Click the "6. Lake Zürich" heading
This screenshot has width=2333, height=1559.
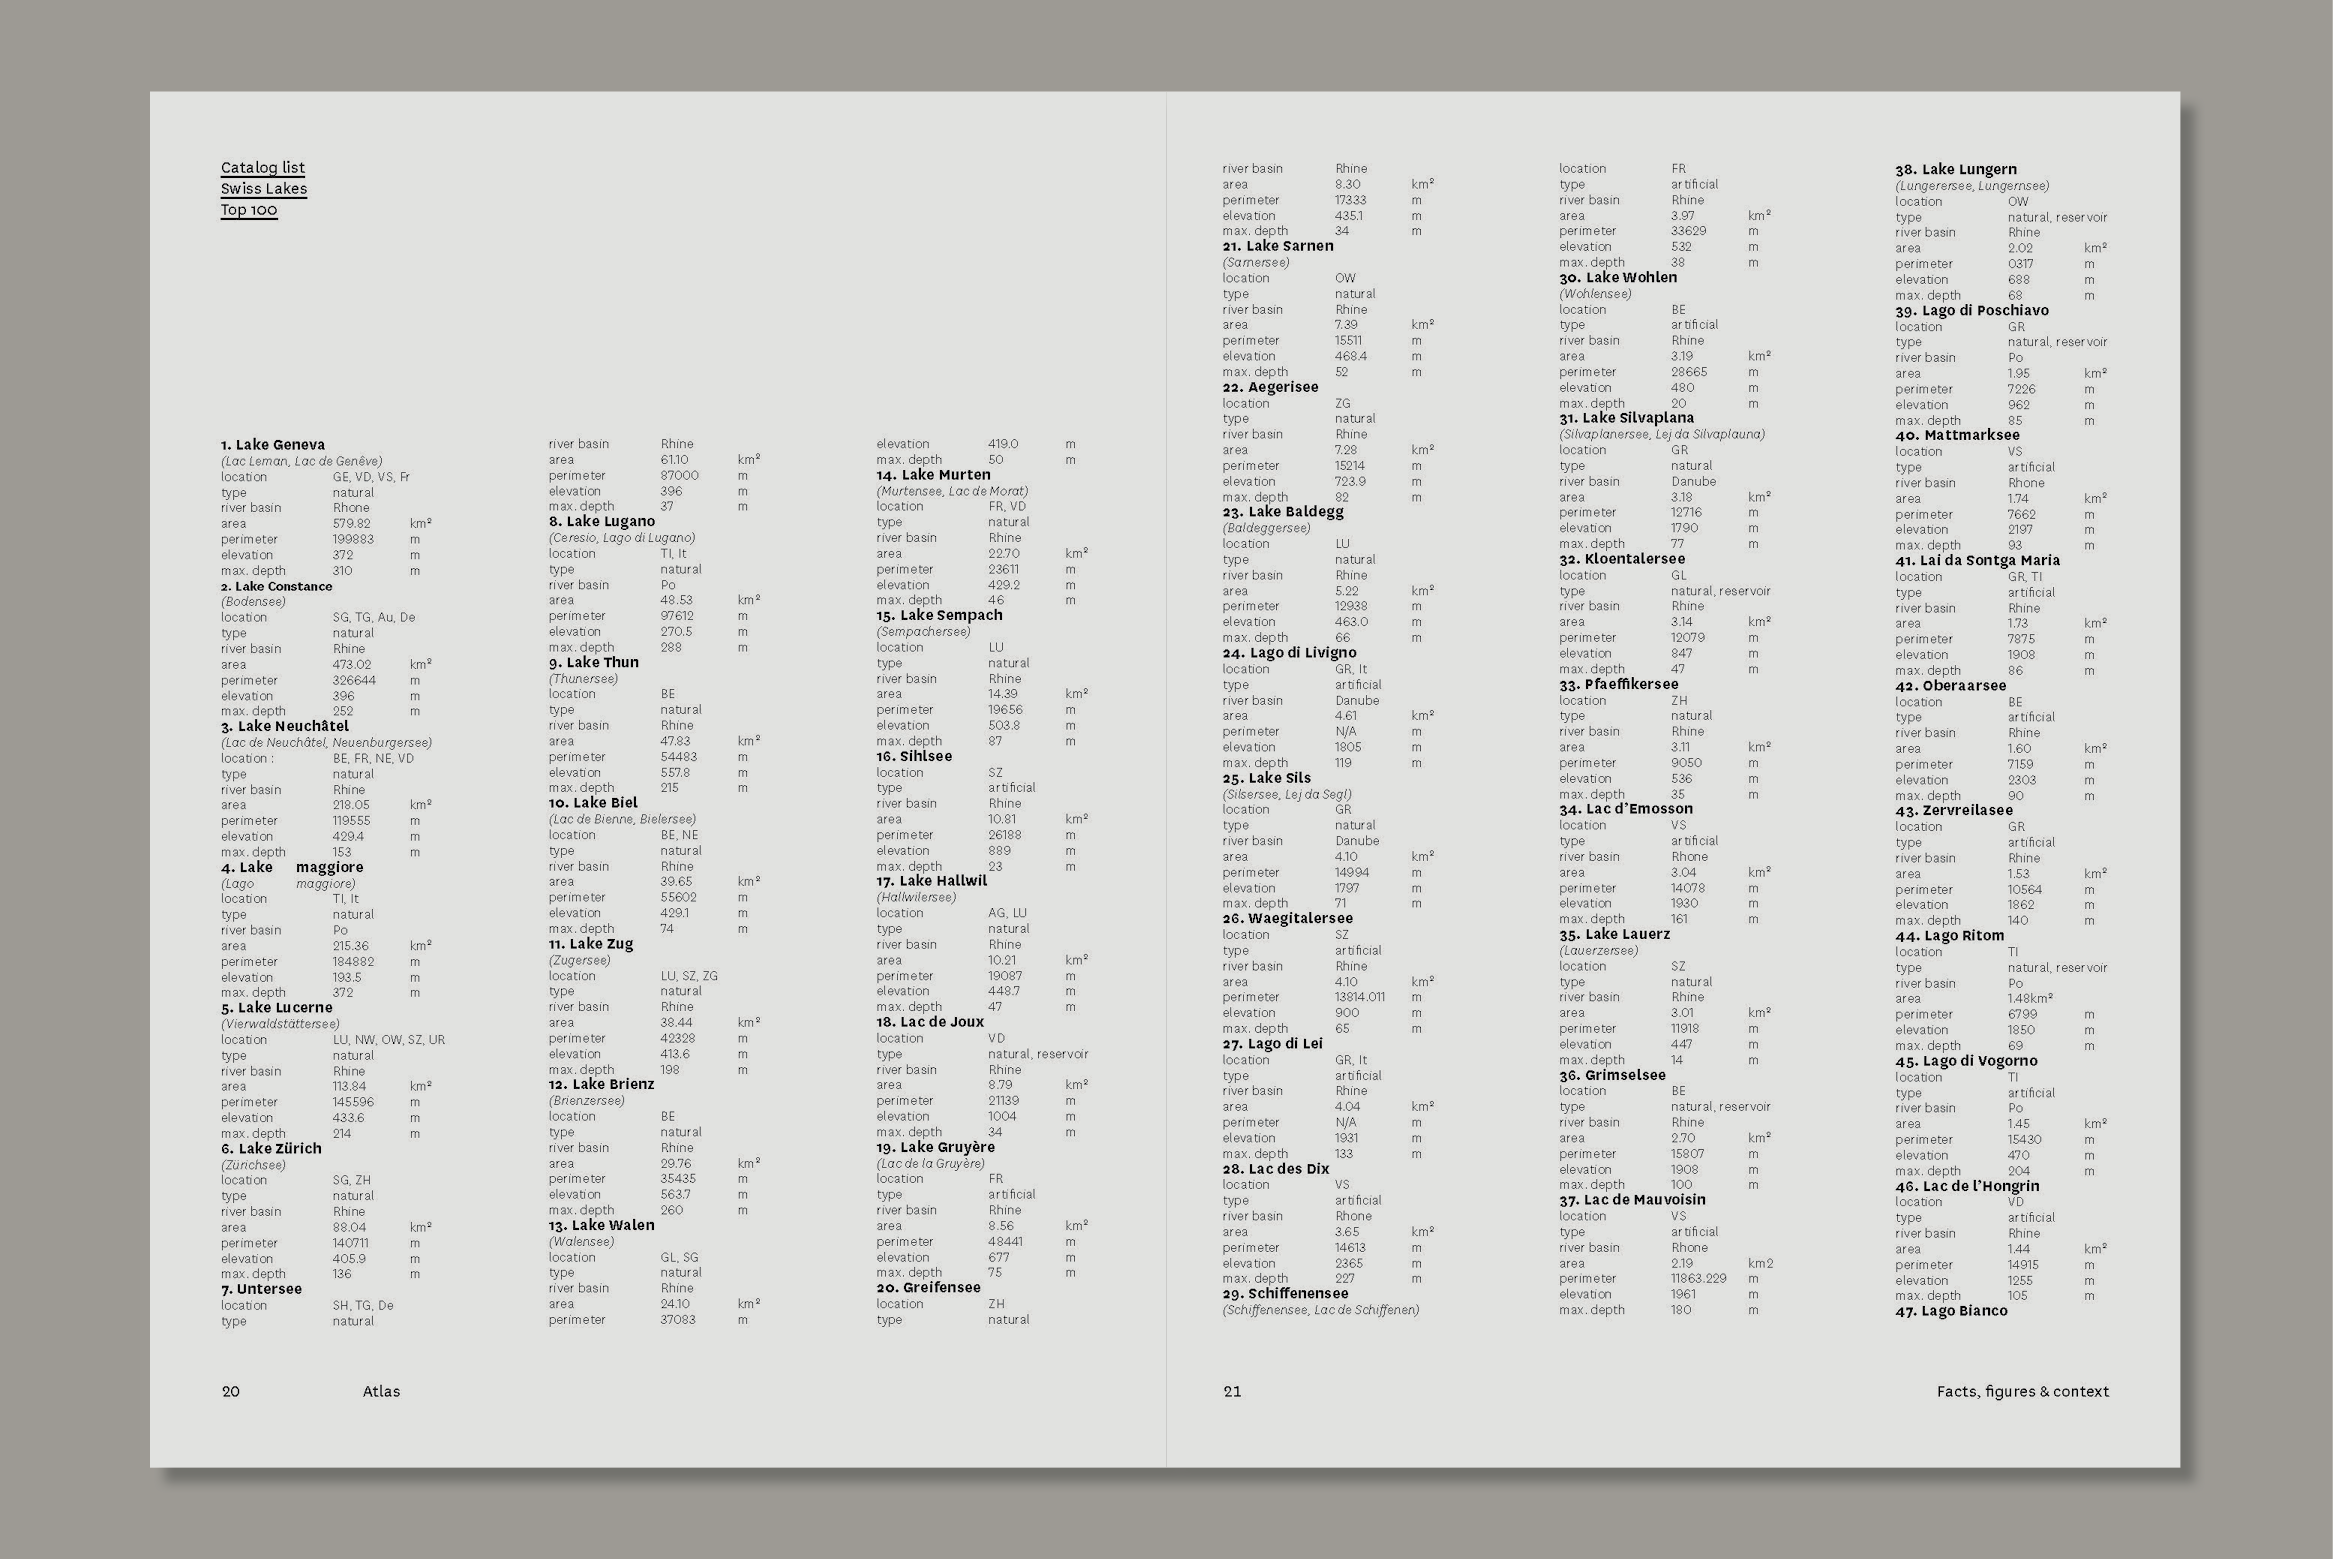pos(271,1149)
